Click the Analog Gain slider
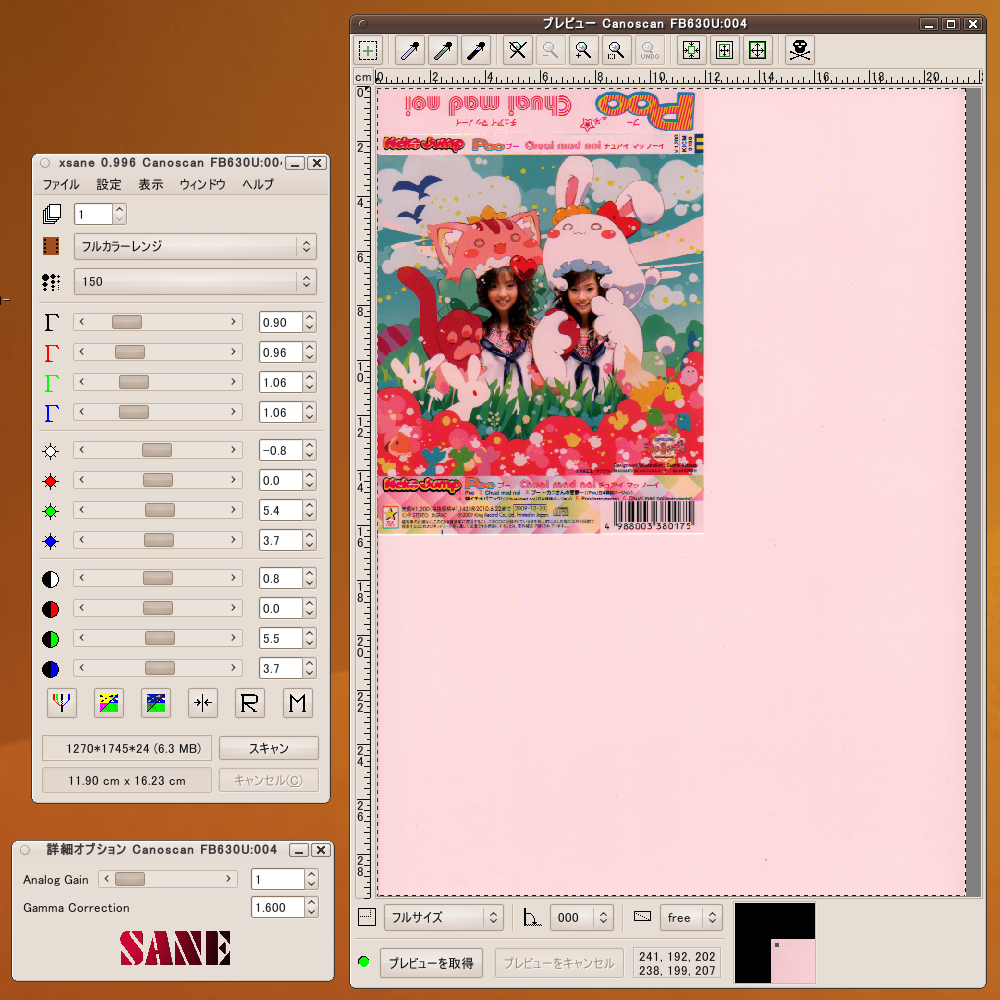Screen dimensions: 1000x1000 point(168,879)
